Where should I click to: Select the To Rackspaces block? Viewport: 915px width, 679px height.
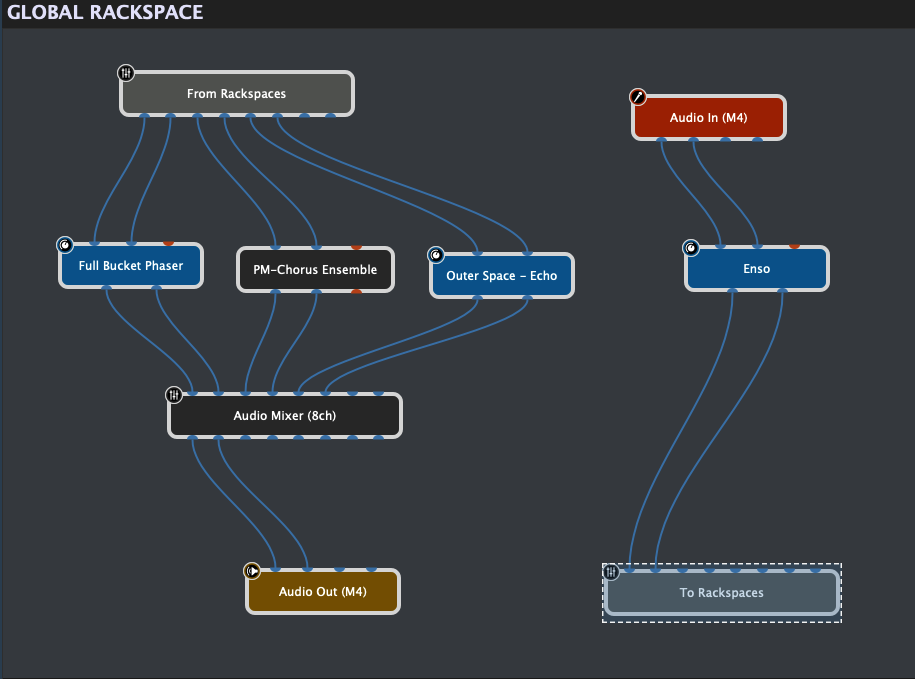click(721, 593)
